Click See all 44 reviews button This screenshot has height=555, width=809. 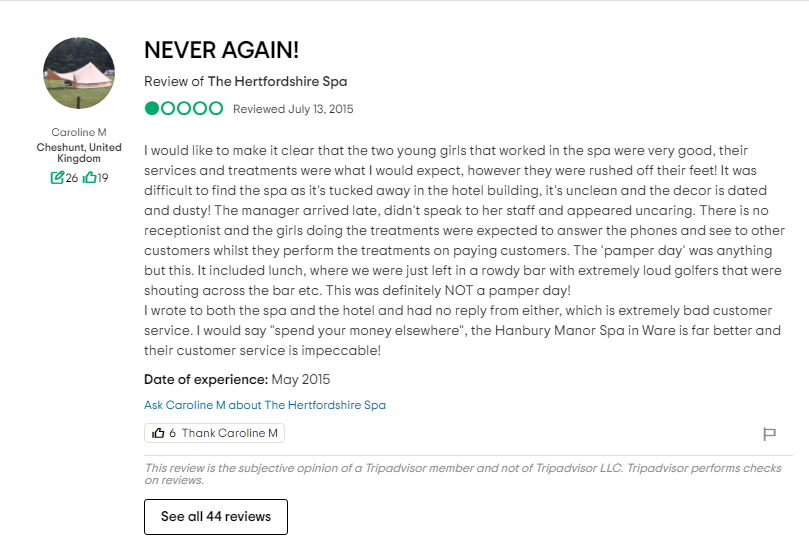[x=216, y=517]
